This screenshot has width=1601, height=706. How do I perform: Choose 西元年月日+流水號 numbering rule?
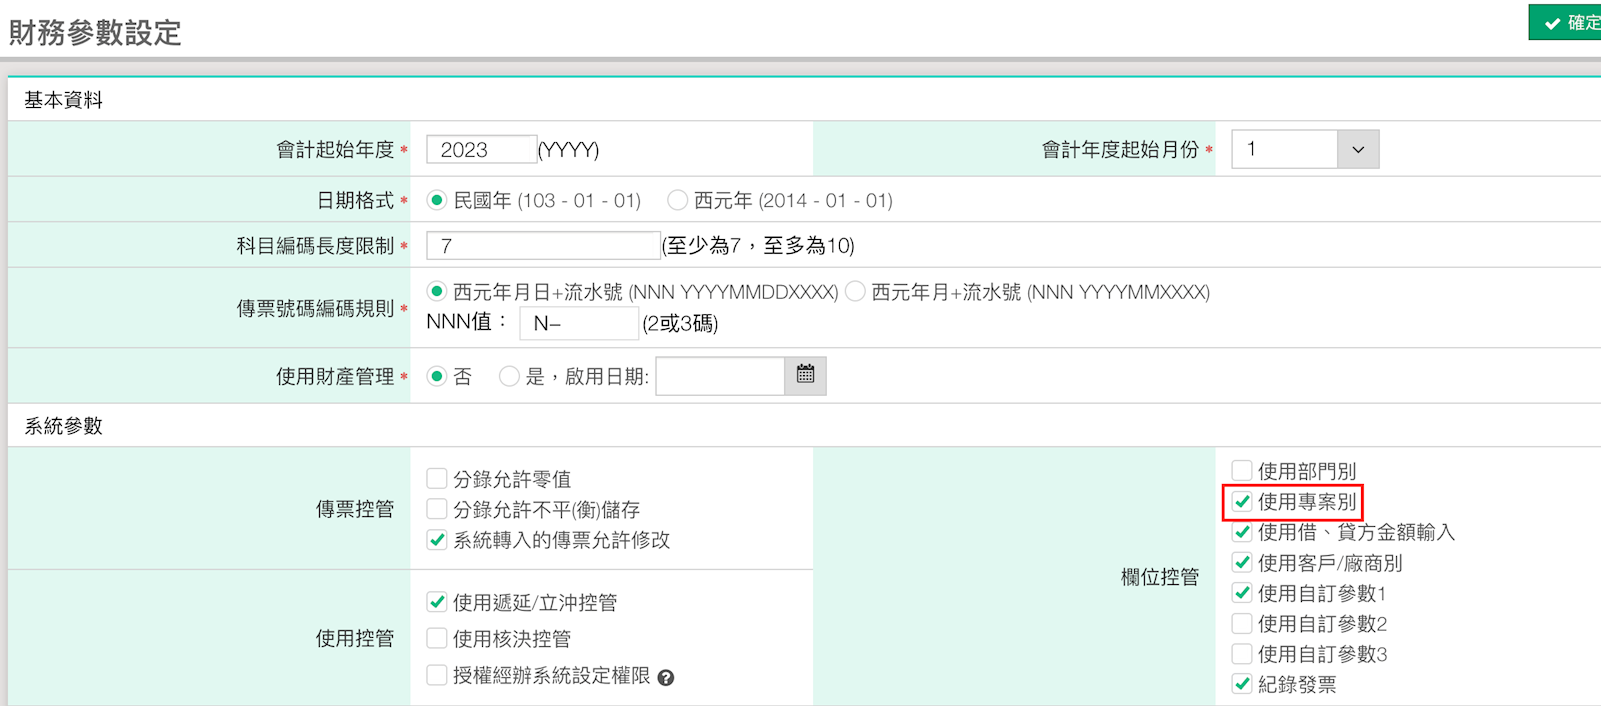437,291
